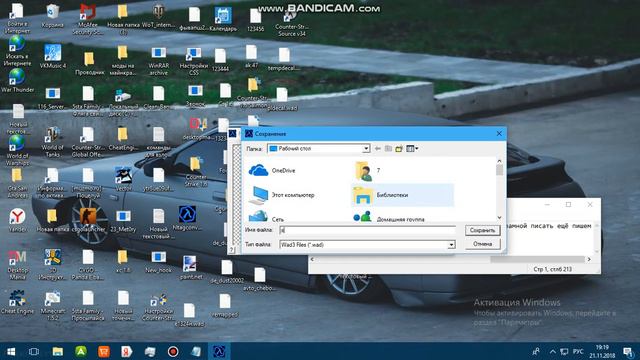This screenshot has height=360, width=640.
Task: Select the World of Tanks desktop icon
Action: tap(53, 142)
